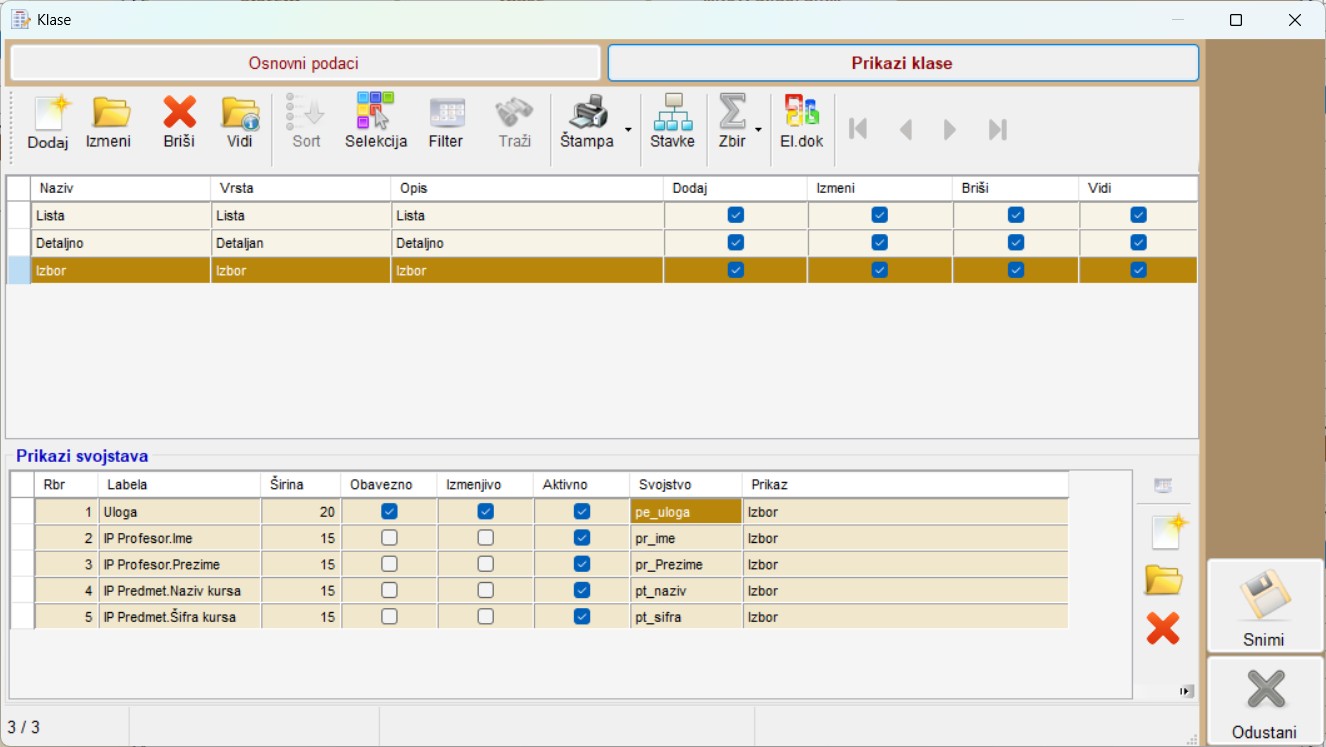Open the Filter tool
1326x747 pixels.
click(x=446, y=111)
